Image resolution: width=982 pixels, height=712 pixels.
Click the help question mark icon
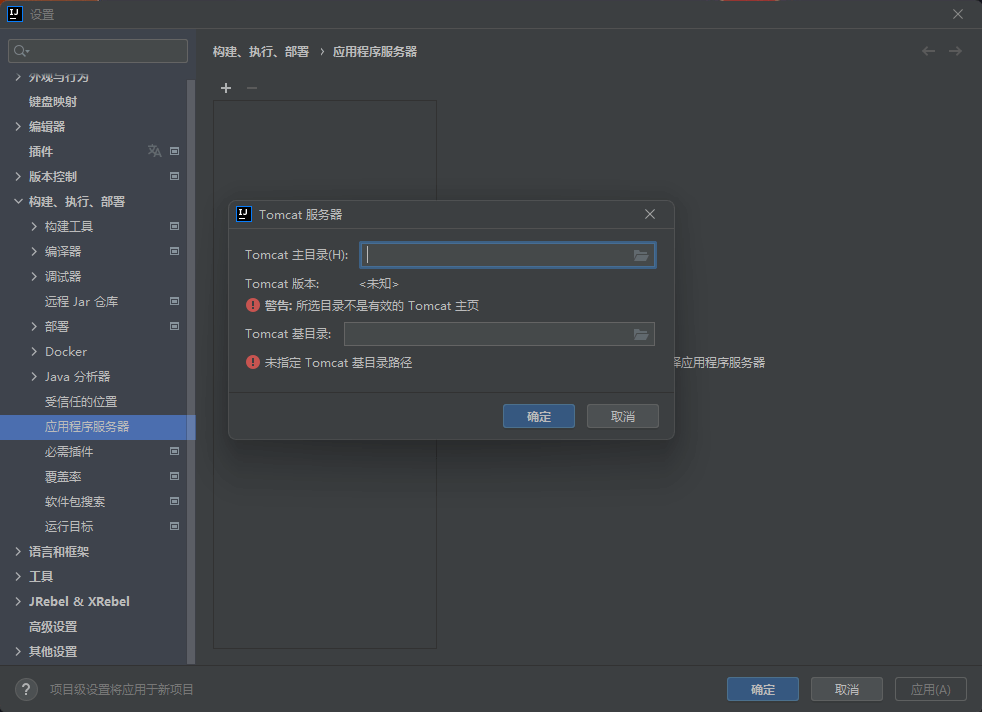click(x=26, y=689)
